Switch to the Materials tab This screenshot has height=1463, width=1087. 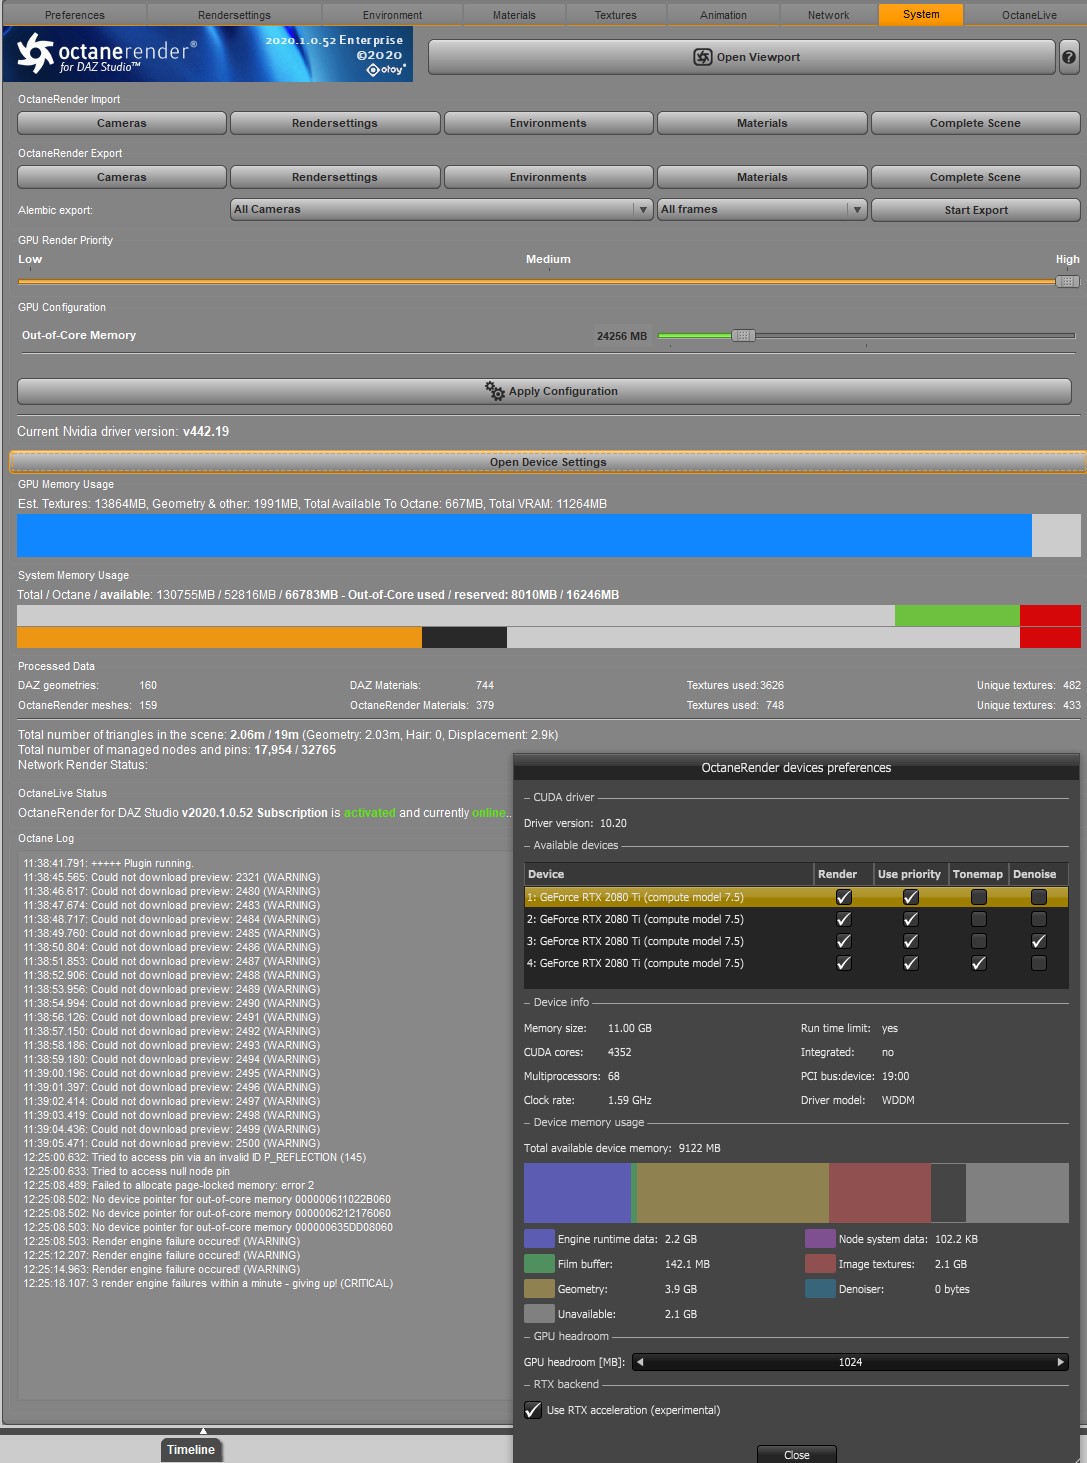point(514,15)
